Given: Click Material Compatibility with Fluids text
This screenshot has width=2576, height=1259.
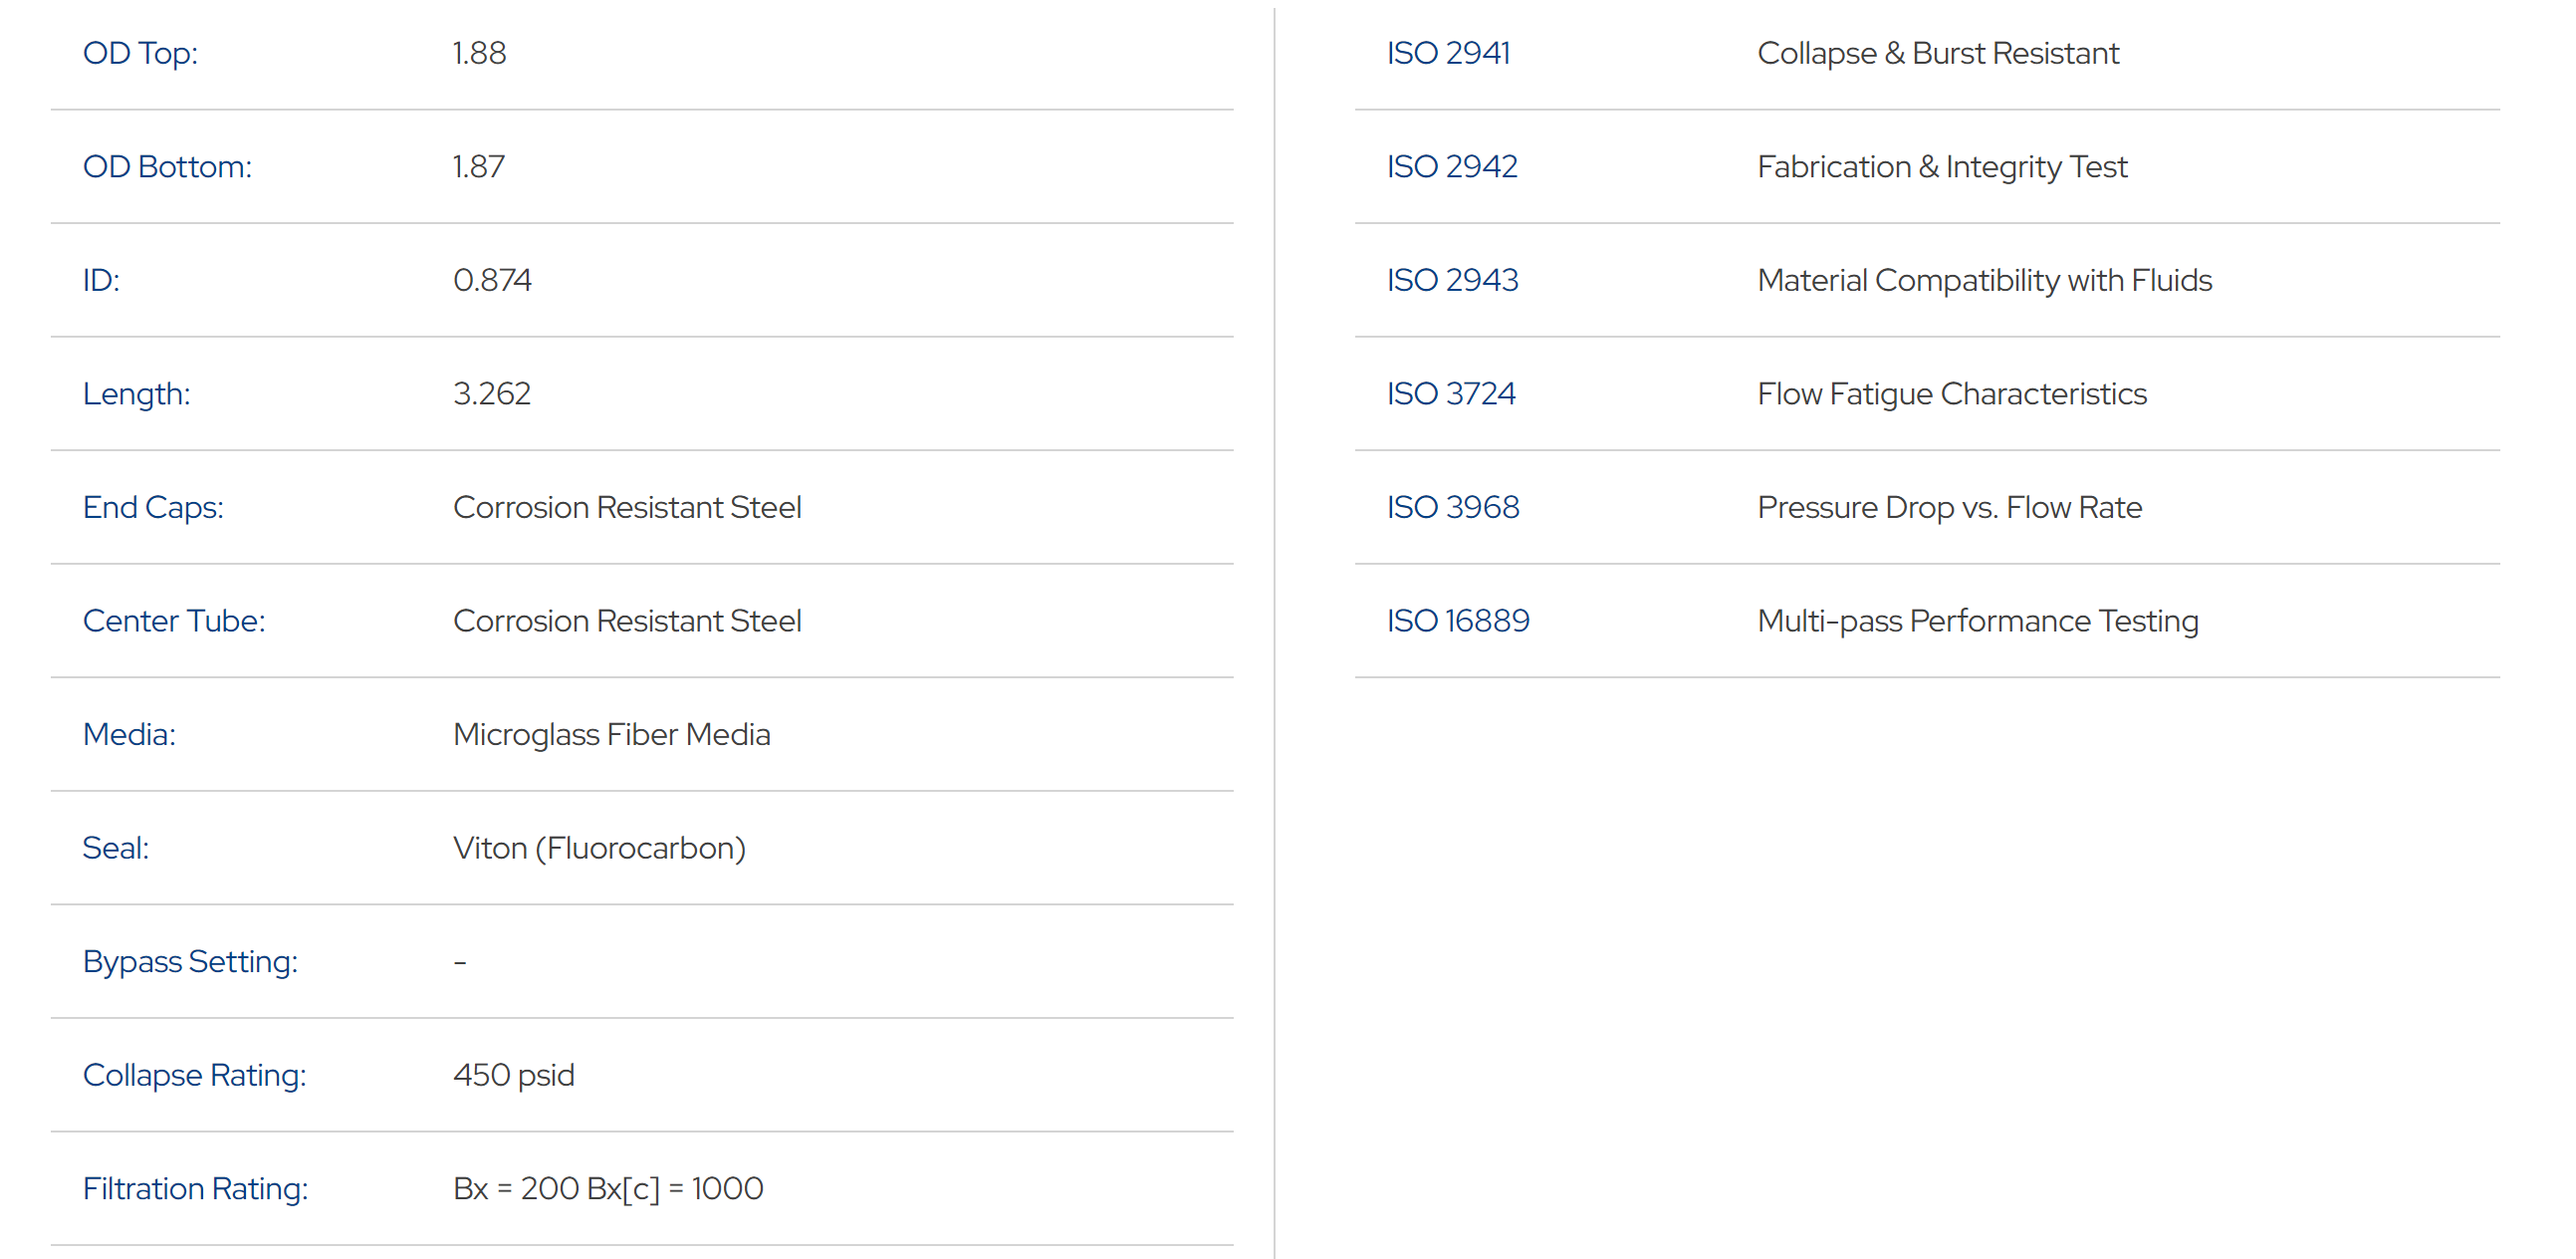Looking at the screenshot, I should click(x=1984, y=280).
